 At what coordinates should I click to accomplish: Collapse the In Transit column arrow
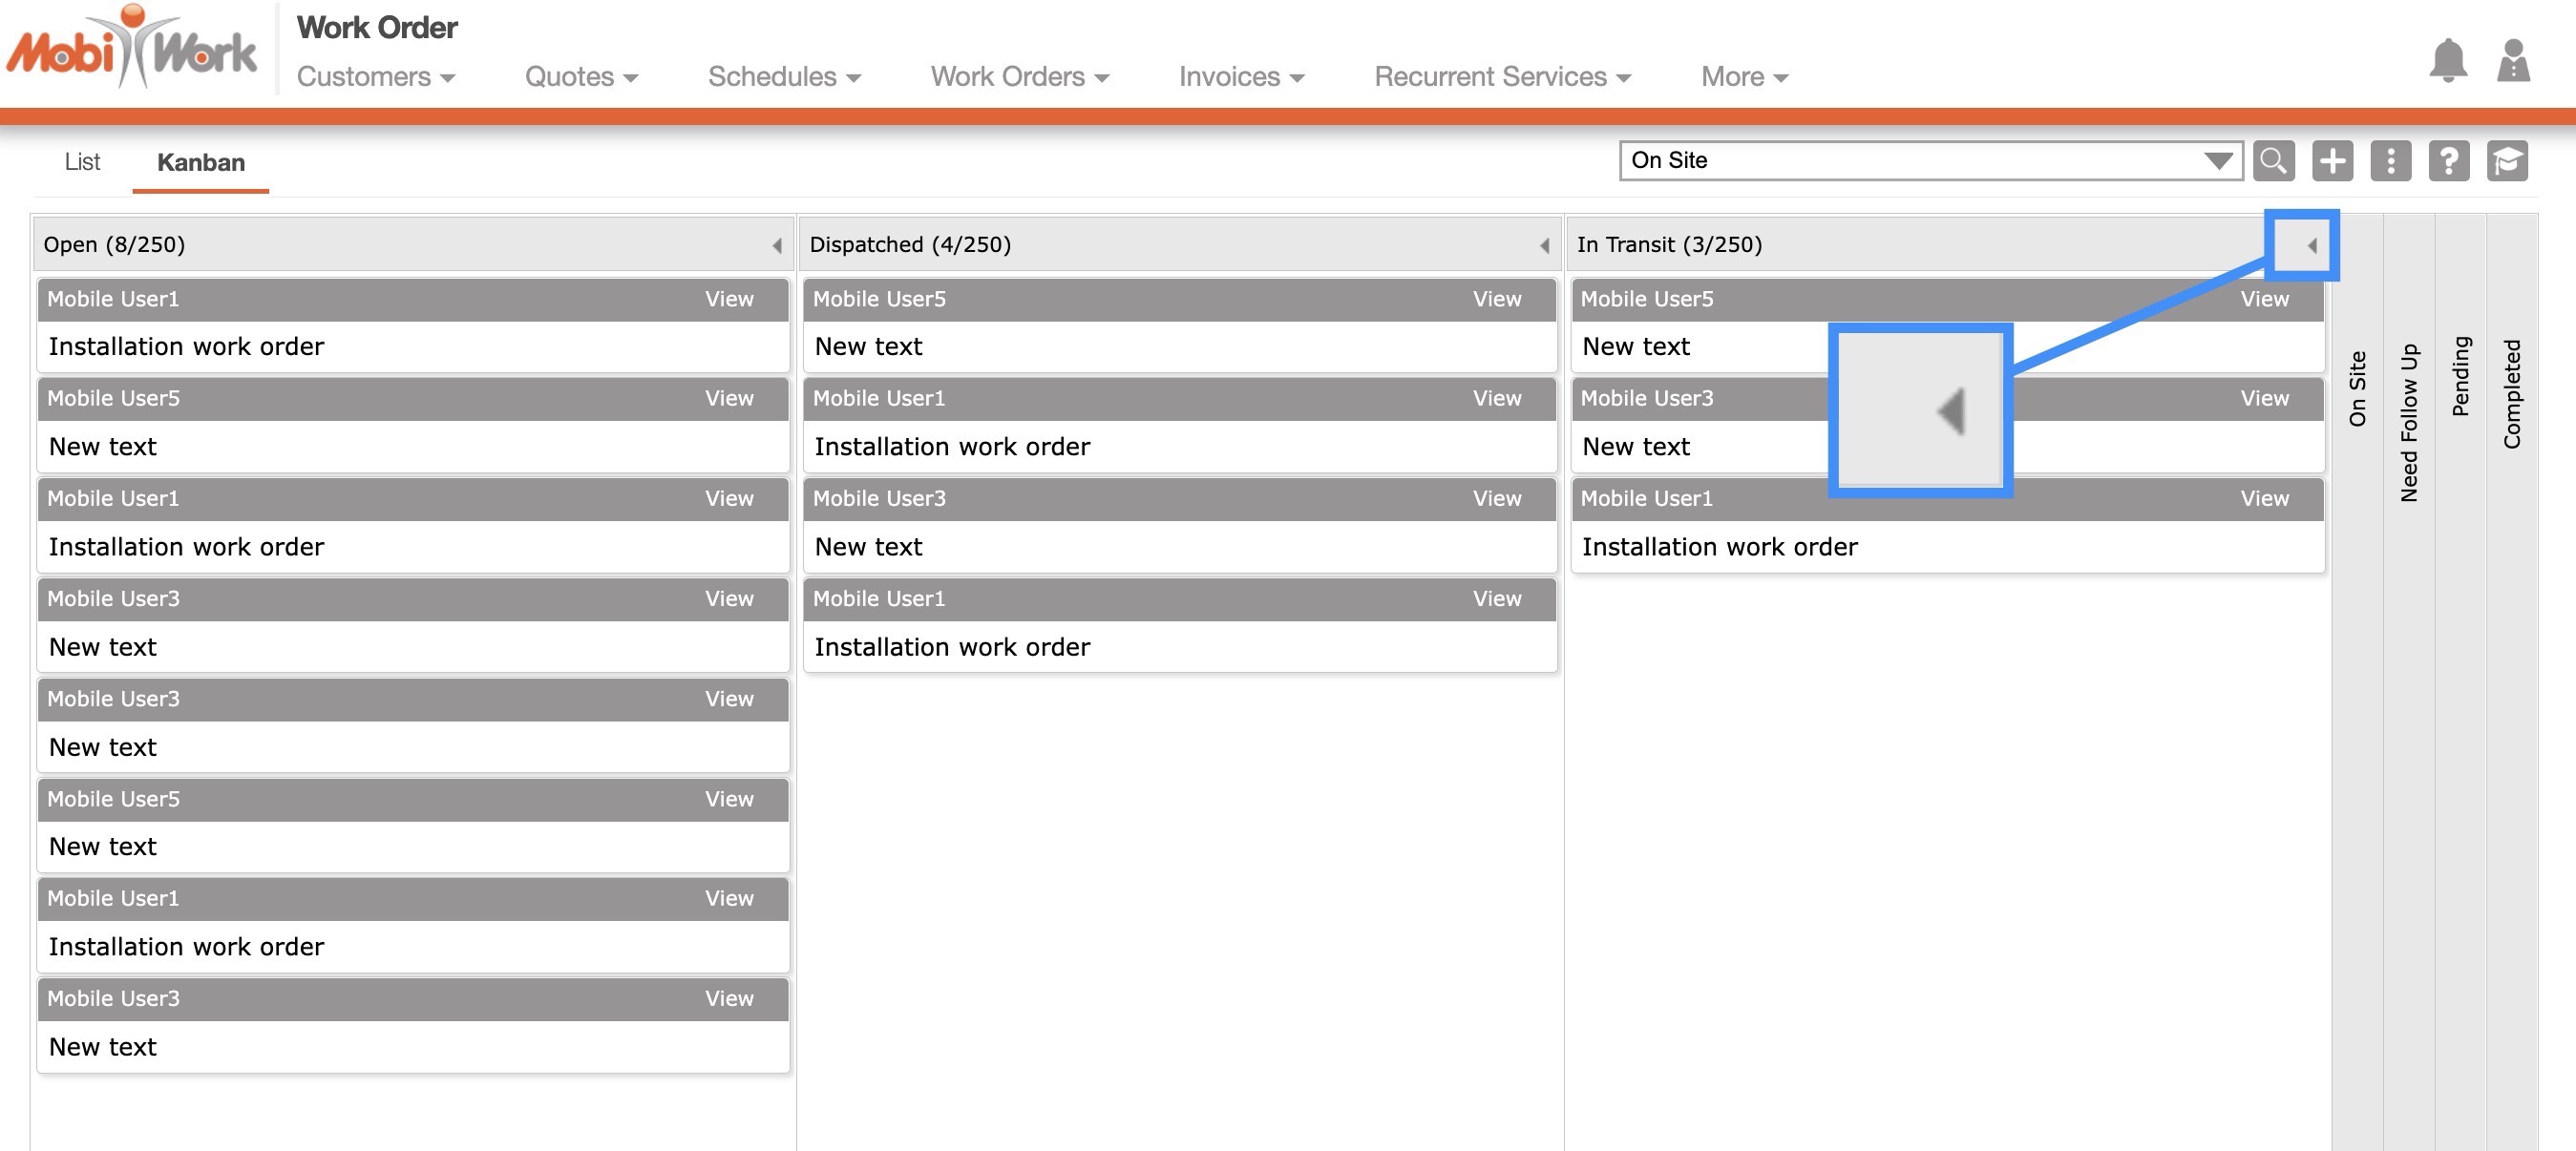(2311, 245)
